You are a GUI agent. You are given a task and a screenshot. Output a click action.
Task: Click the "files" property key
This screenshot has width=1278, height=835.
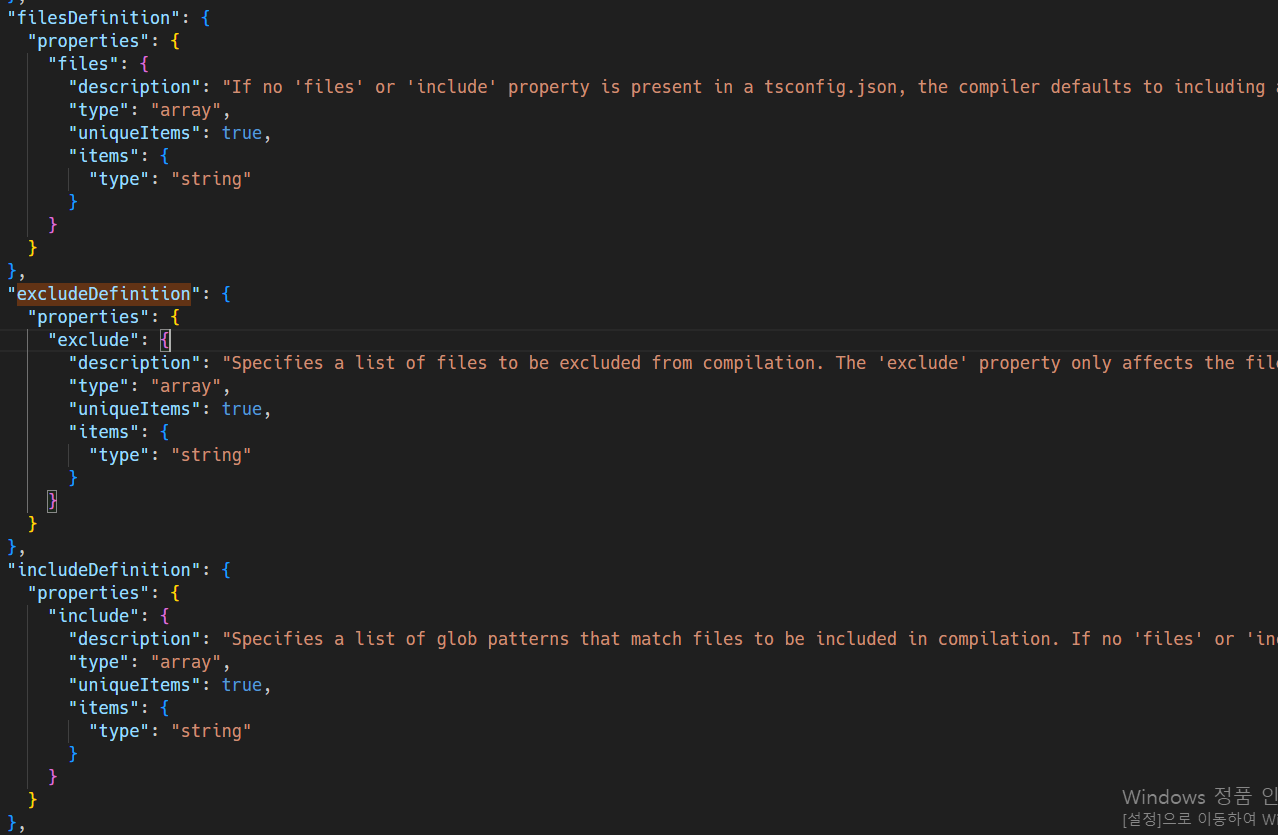(84, 64)
